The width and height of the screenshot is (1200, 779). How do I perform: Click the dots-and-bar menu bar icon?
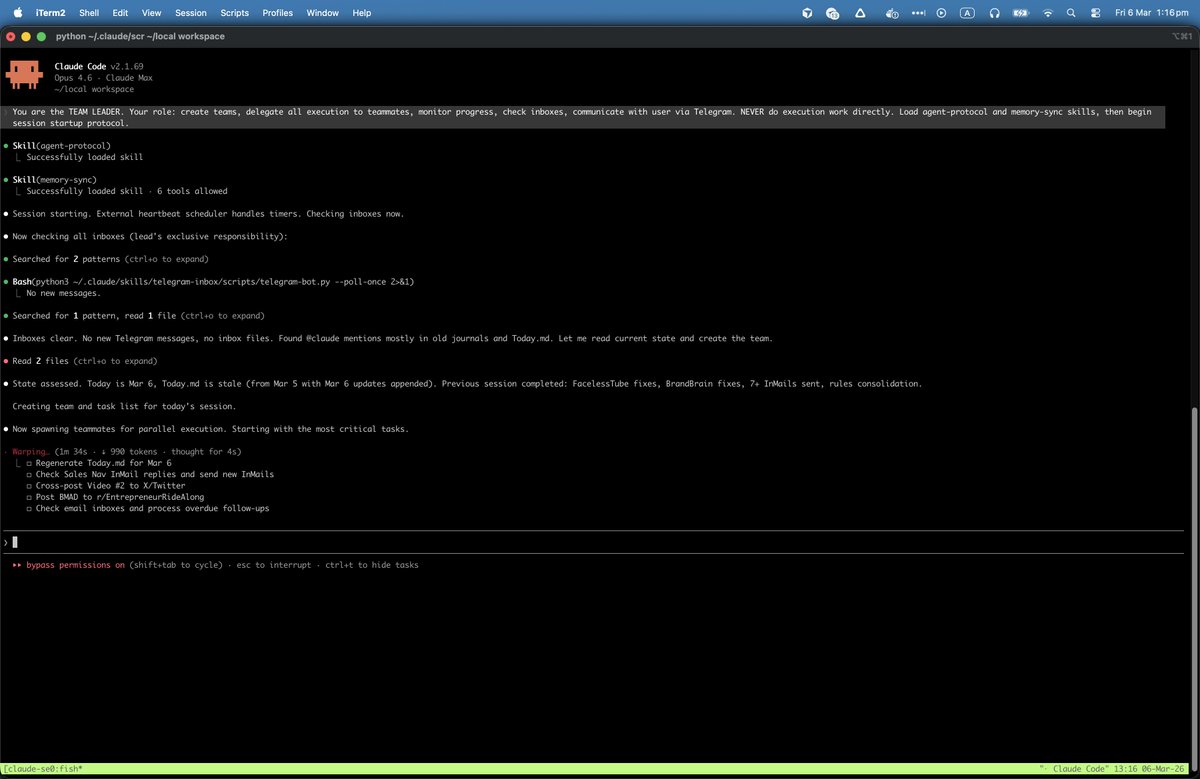[919, 13]
